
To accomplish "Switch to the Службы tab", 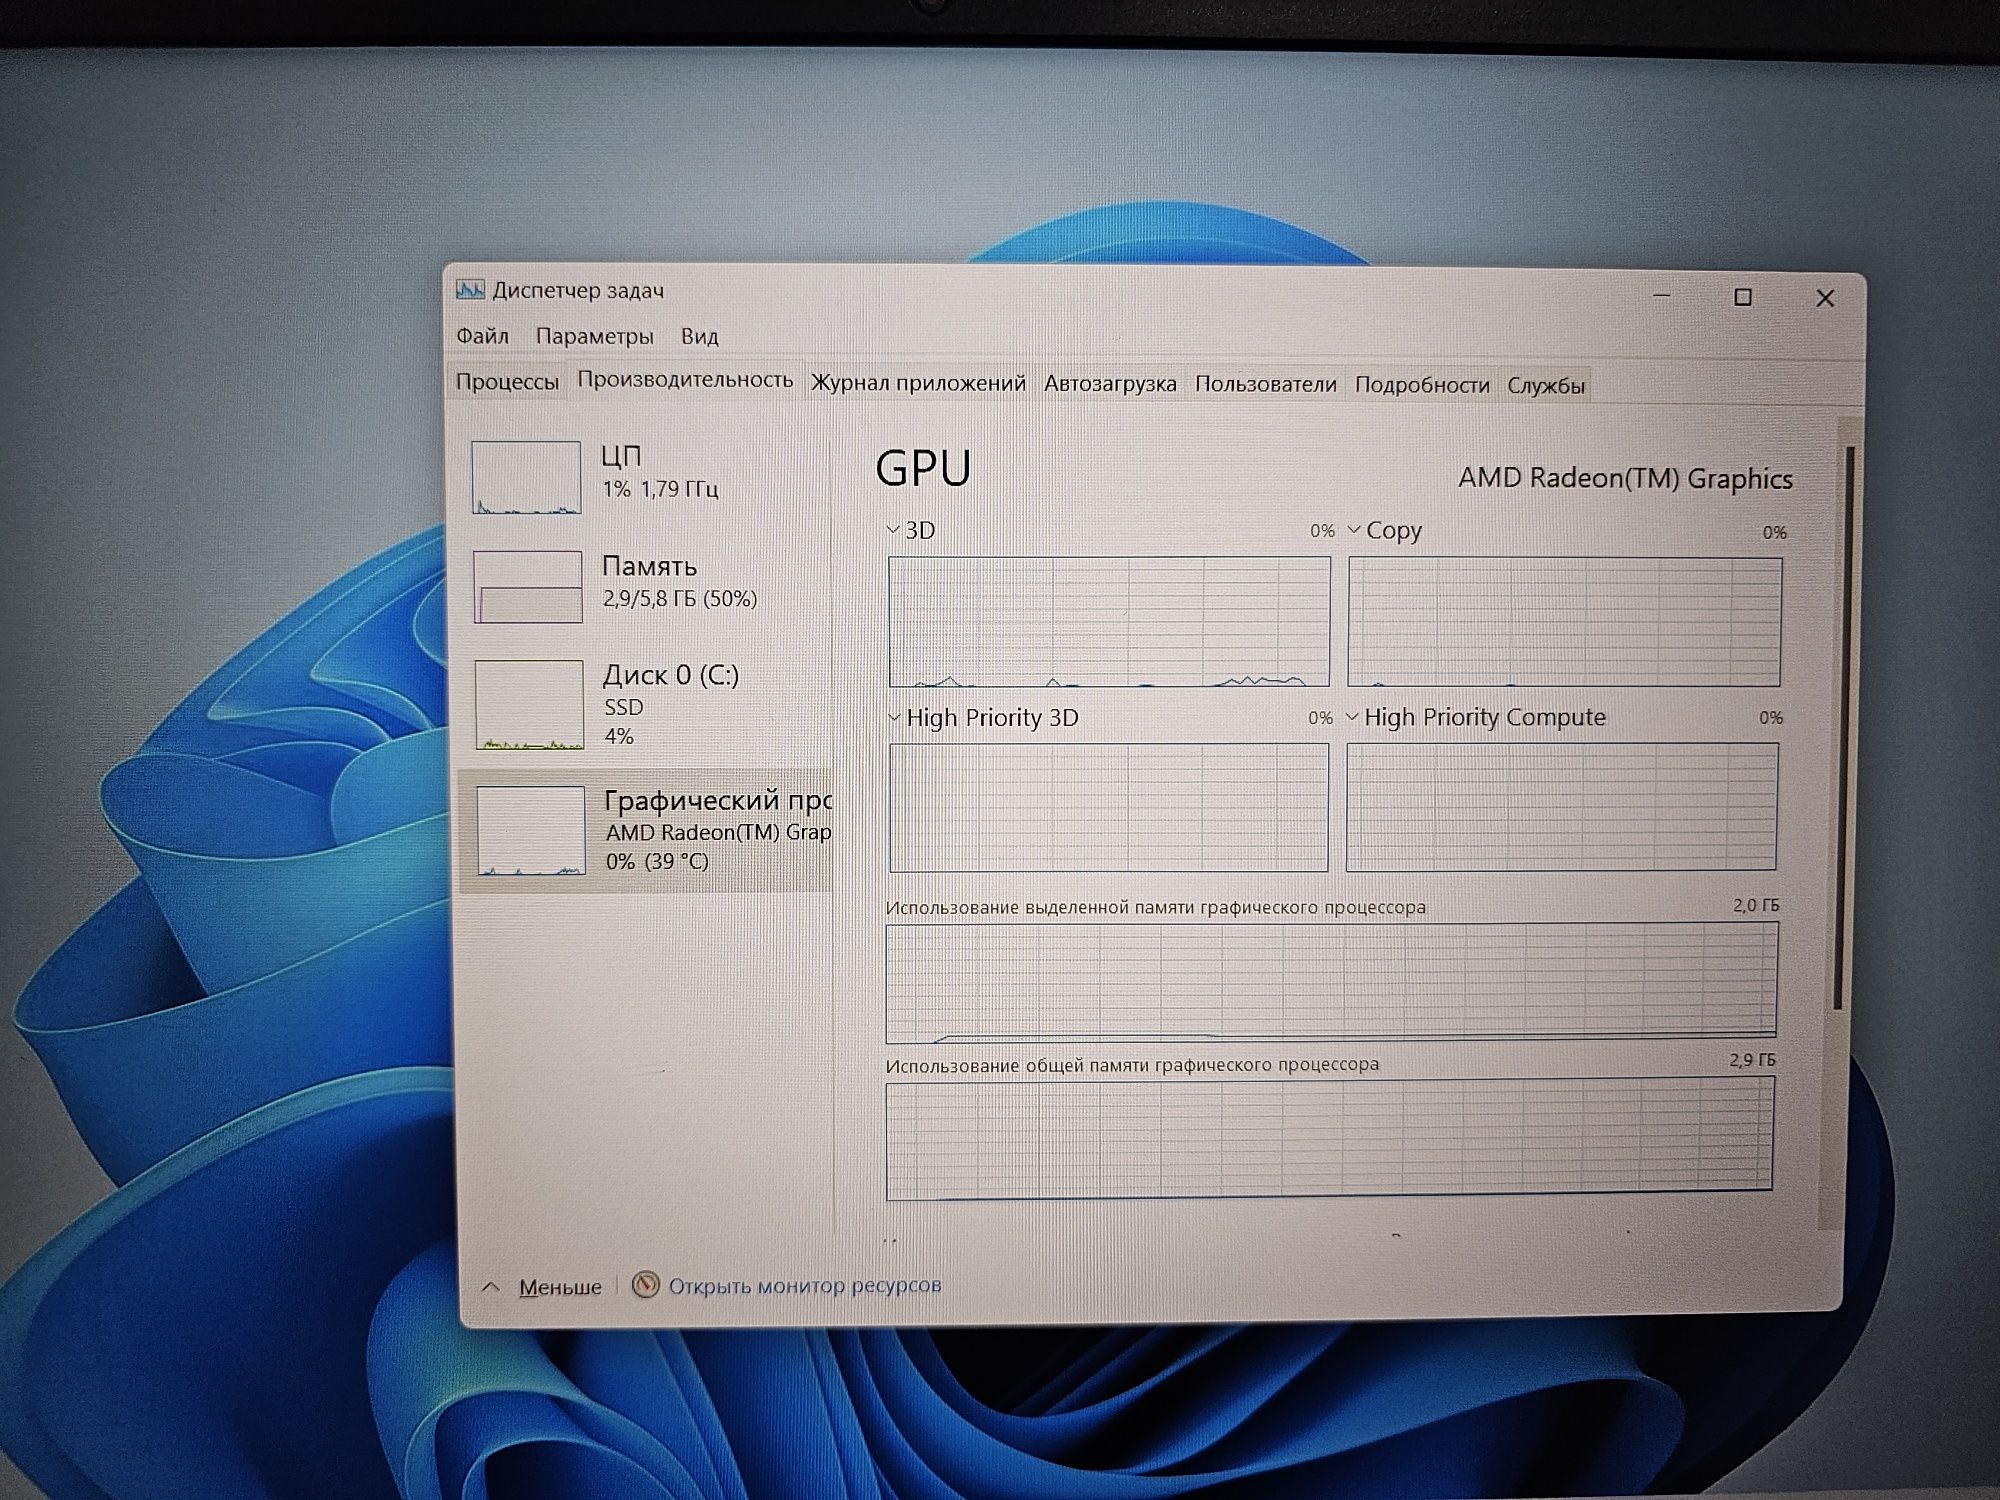I will click(x=1546, y=386).
